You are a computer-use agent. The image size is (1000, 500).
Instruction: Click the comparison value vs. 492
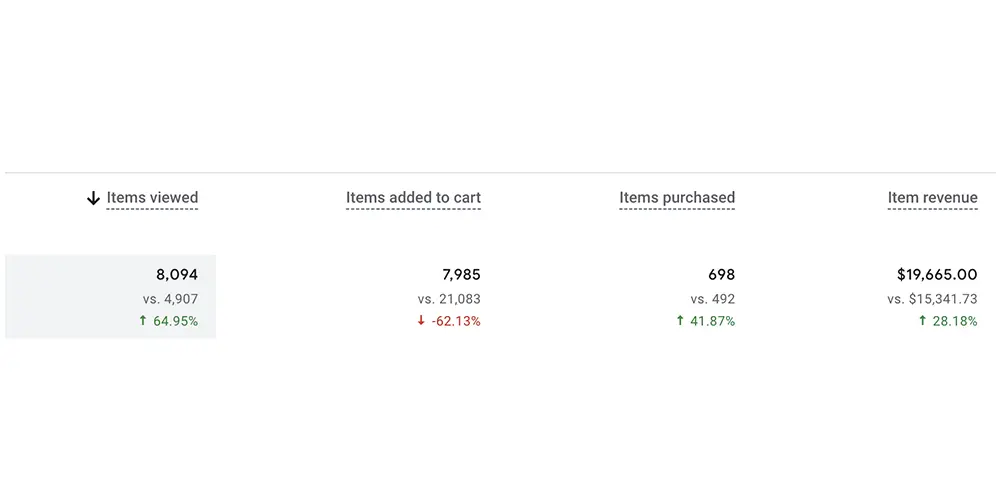pyautogui.click(x=712, y=299)
